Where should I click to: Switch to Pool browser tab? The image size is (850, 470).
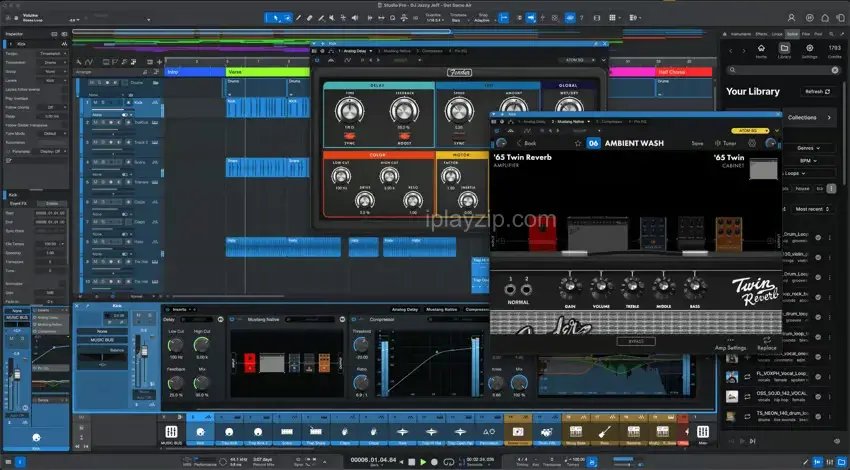pos(818,34)
